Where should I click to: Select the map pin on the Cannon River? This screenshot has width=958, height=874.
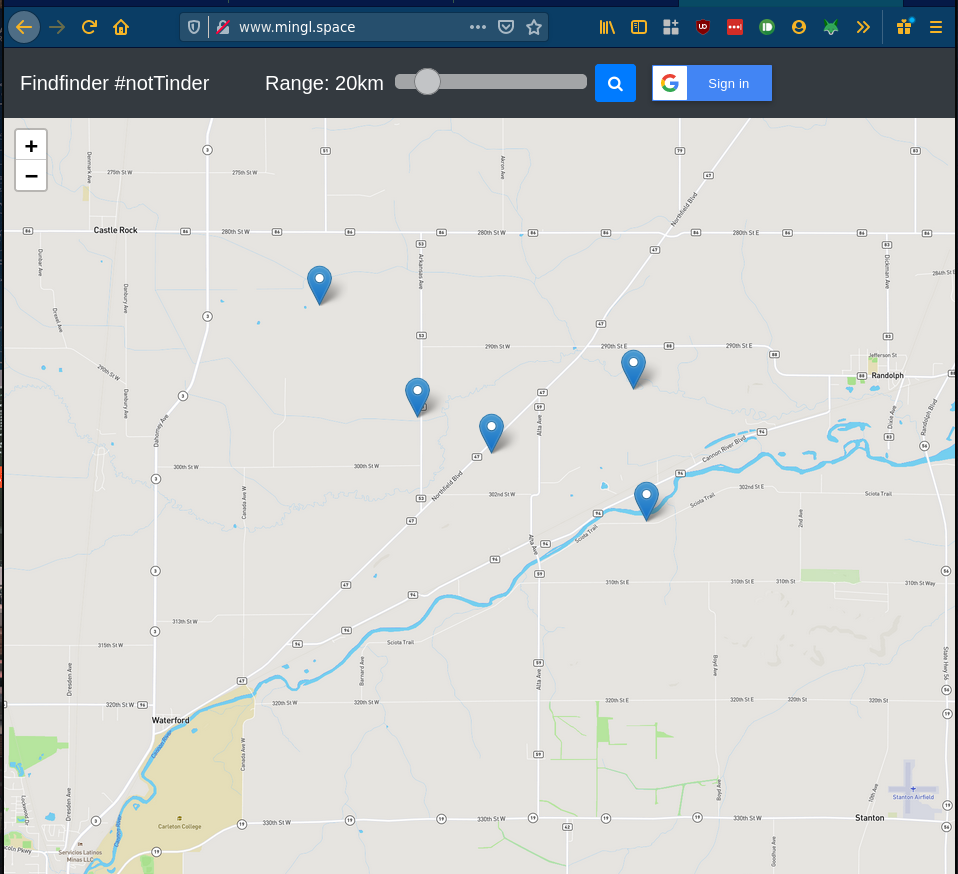click(x=646, y=501)
